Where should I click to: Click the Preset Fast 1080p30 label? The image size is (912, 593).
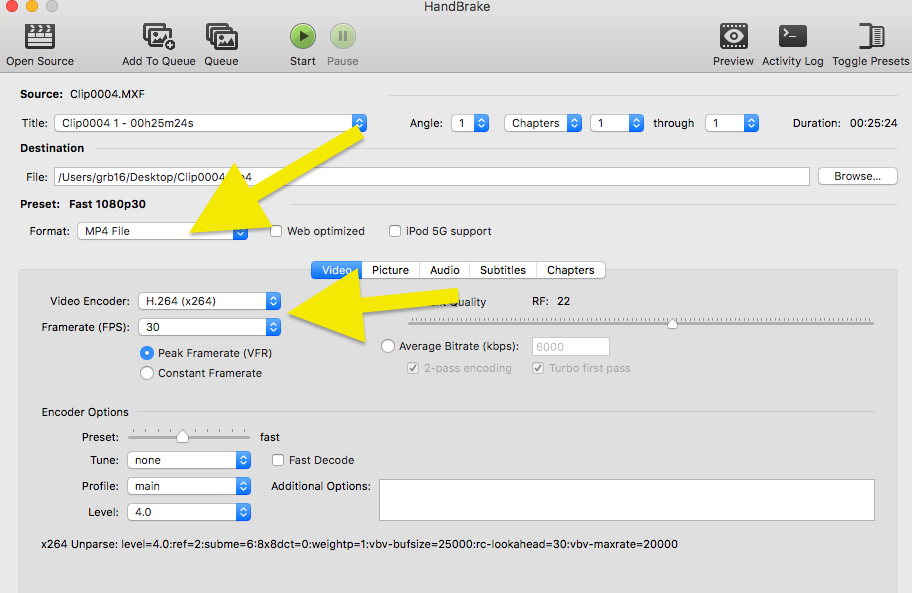click(107, 204)
